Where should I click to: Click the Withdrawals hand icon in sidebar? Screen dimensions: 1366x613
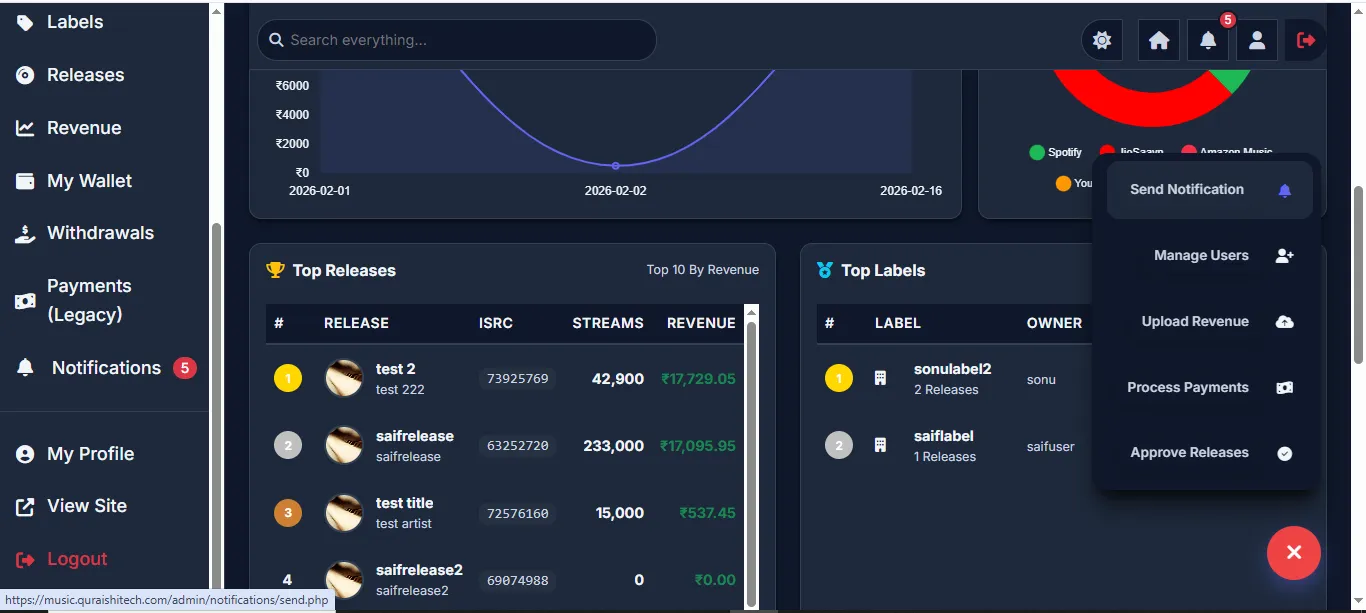point(25,233)
